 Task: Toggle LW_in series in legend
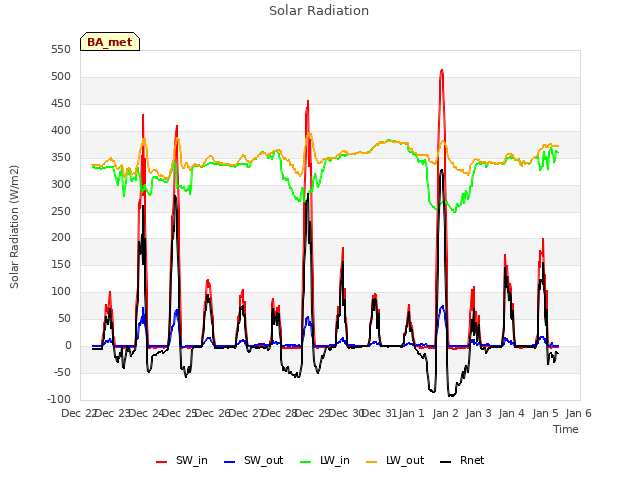point(325,460)
